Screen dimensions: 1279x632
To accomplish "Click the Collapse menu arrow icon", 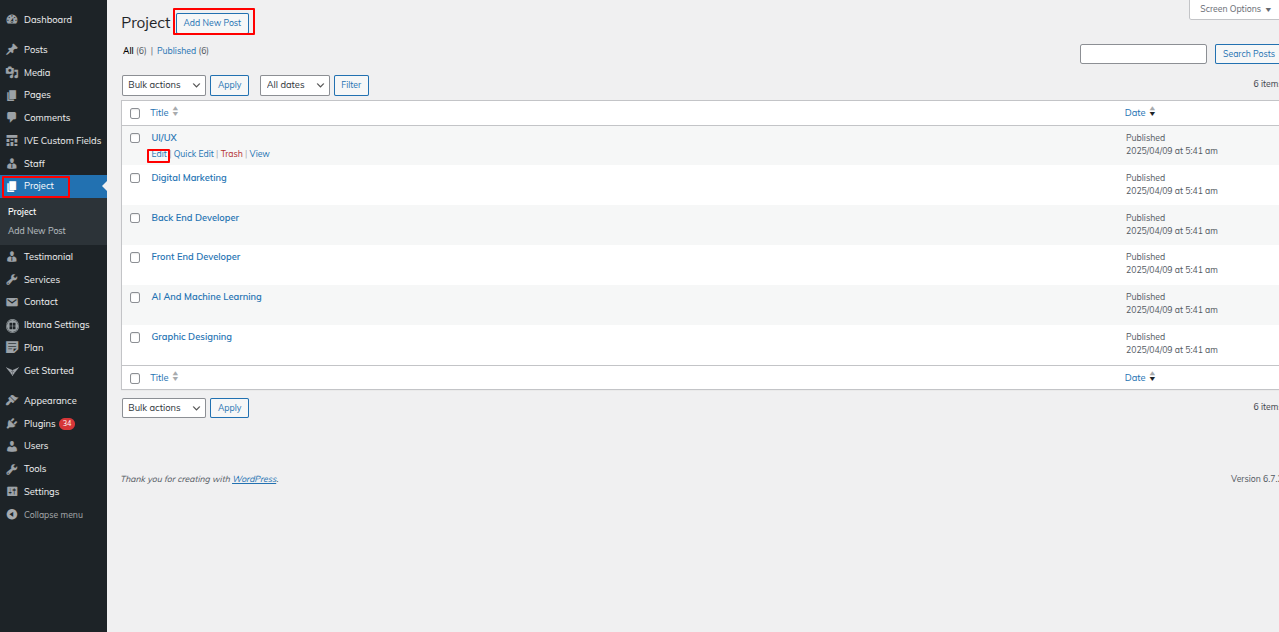I will [x=12, y=515].
